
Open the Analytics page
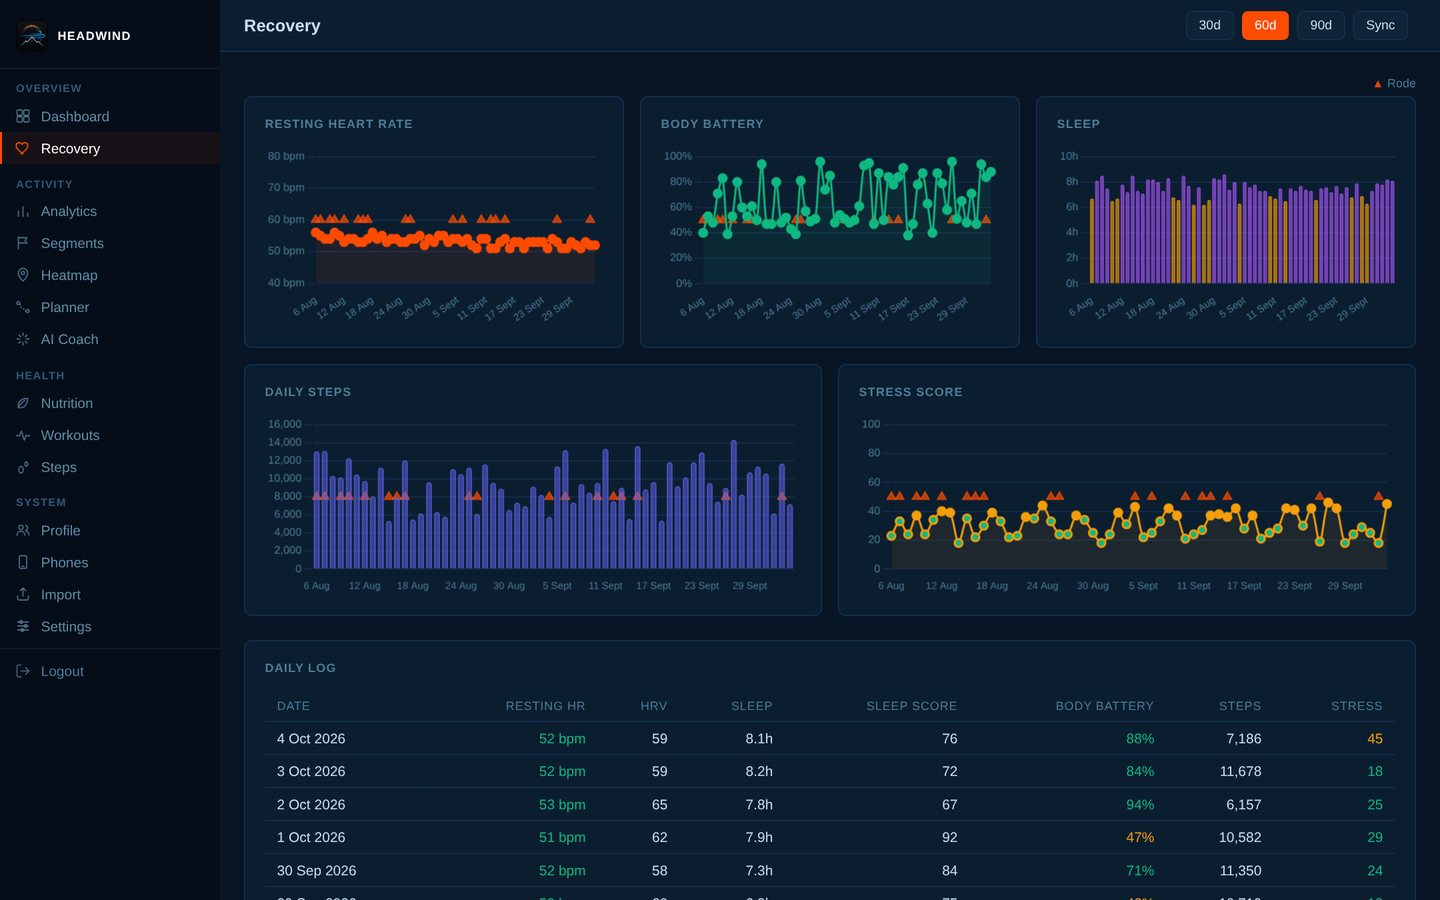110,211
